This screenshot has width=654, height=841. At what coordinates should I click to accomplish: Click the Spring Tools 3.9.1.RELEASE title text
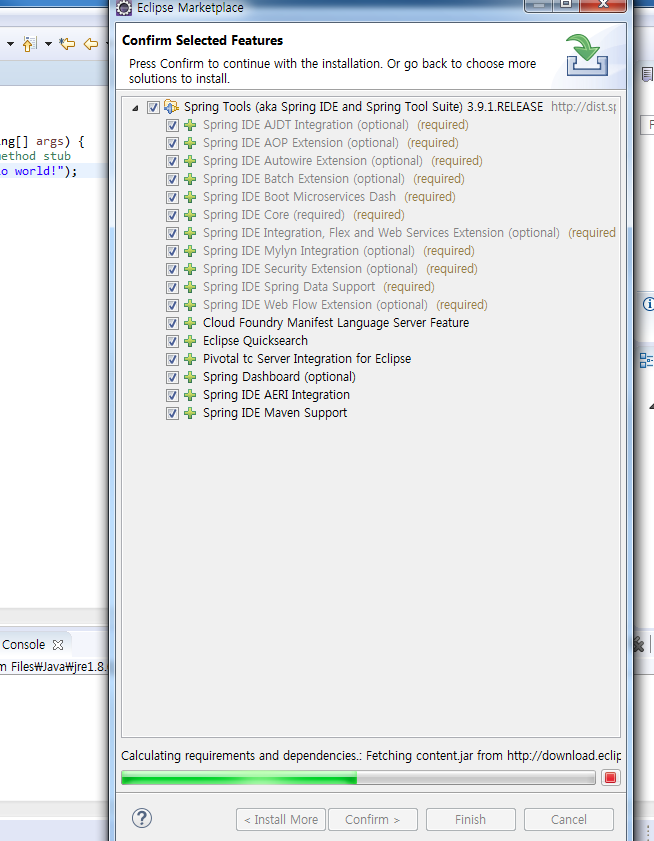363,107
